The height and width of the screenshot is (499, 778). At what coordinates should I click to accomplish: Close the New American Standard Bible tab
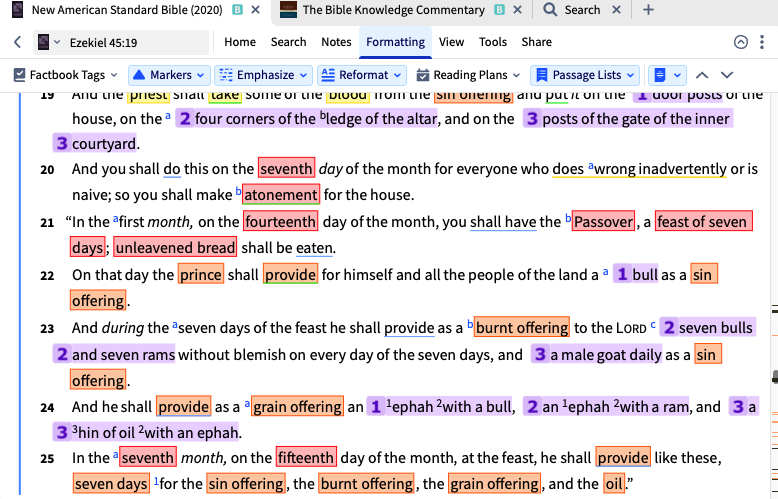[256, 10]
